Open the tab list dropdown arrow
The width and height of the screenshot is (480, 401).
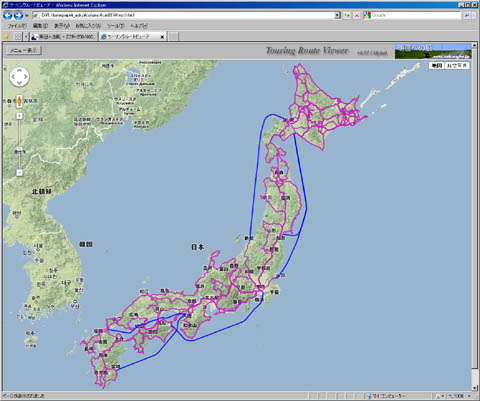[25, 36]
